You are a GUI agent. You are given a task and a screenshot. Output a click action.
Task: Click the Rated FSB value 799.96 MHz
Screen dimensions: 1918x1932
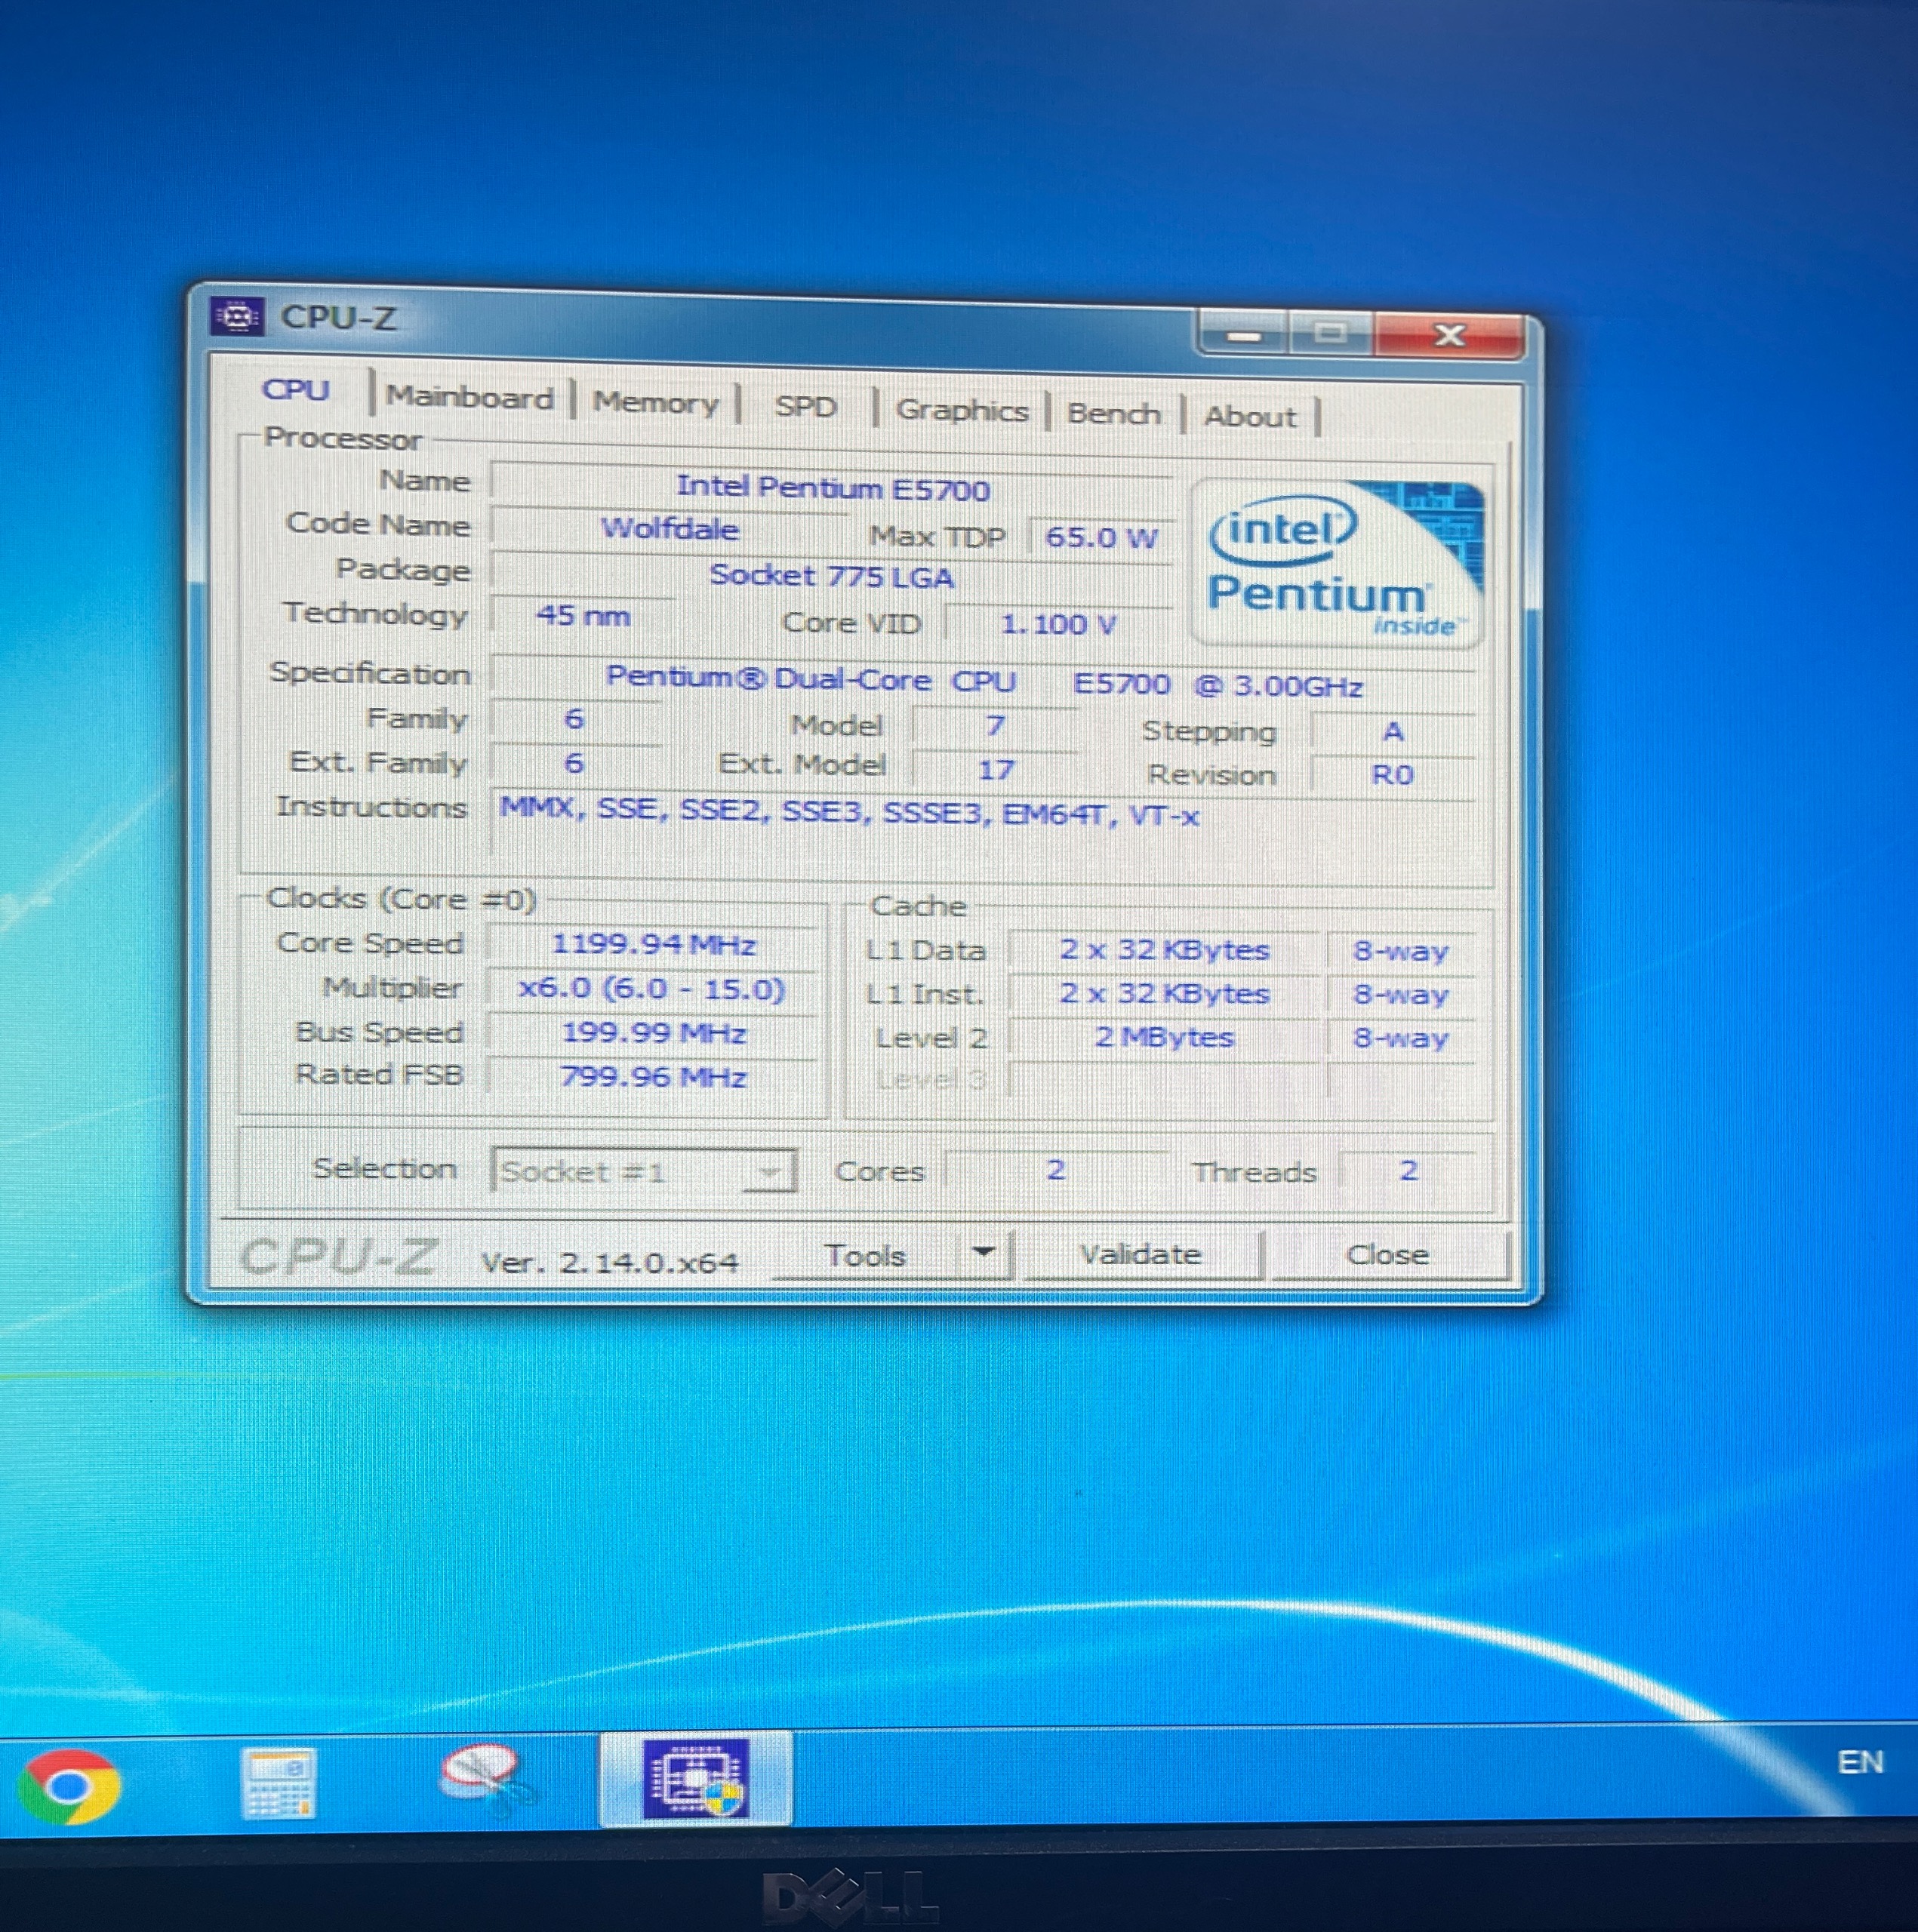(x=654, y=1078)
